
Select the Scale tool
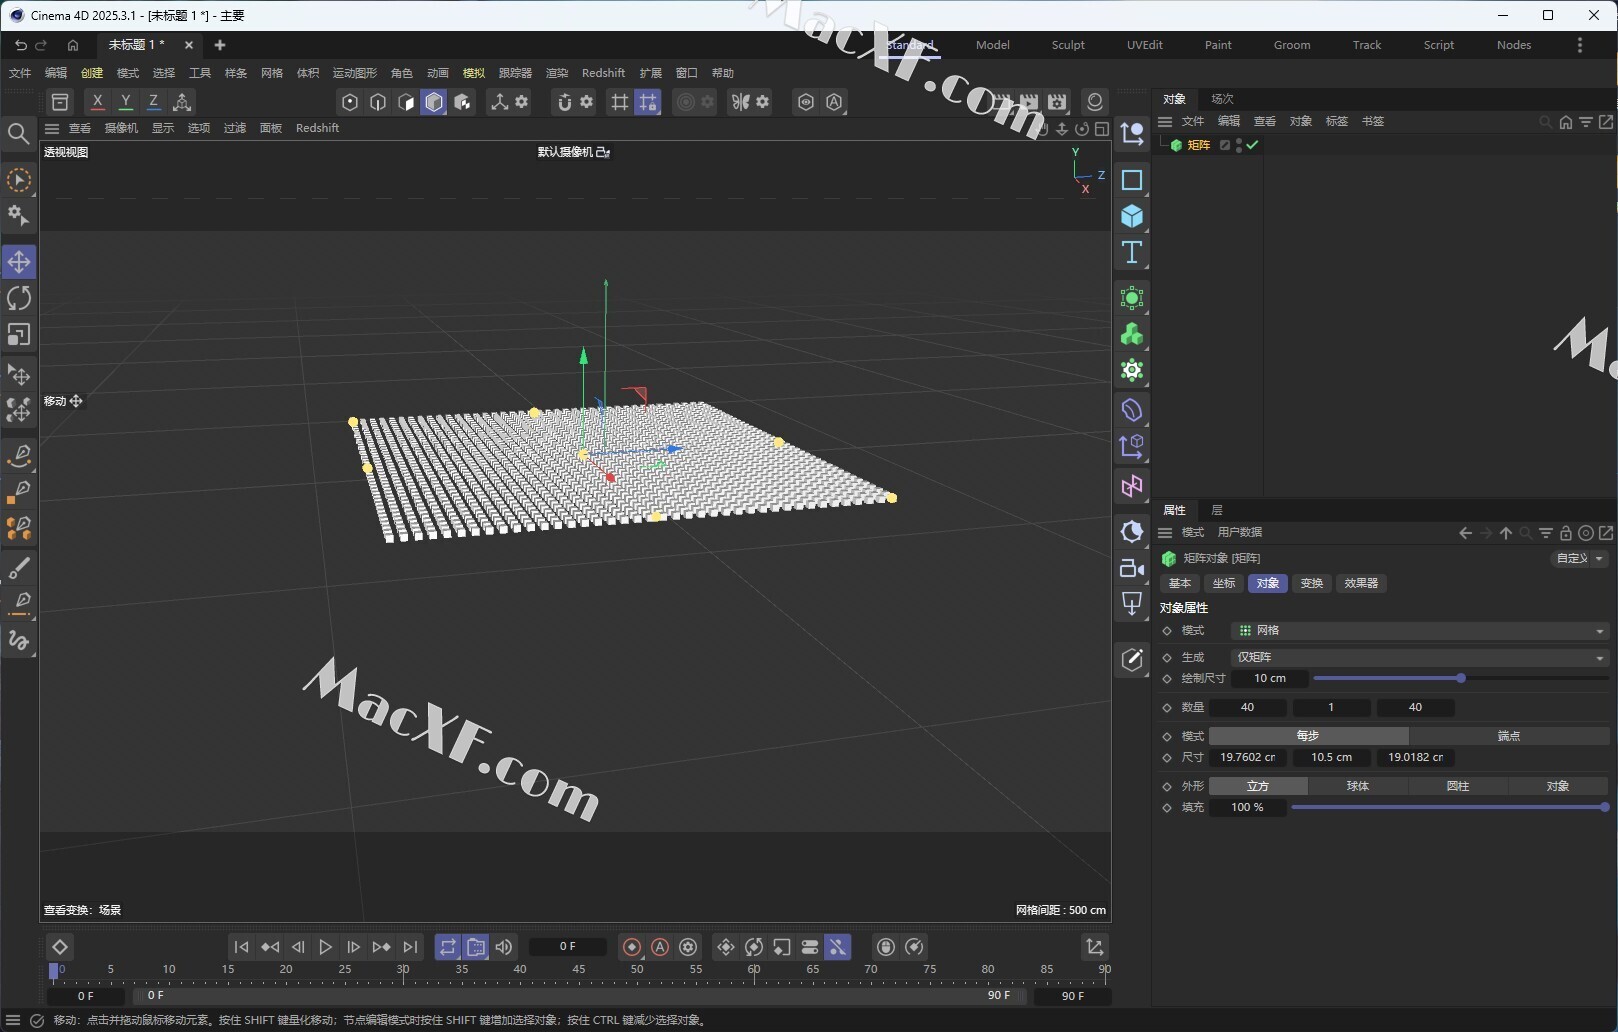point(19,334)
